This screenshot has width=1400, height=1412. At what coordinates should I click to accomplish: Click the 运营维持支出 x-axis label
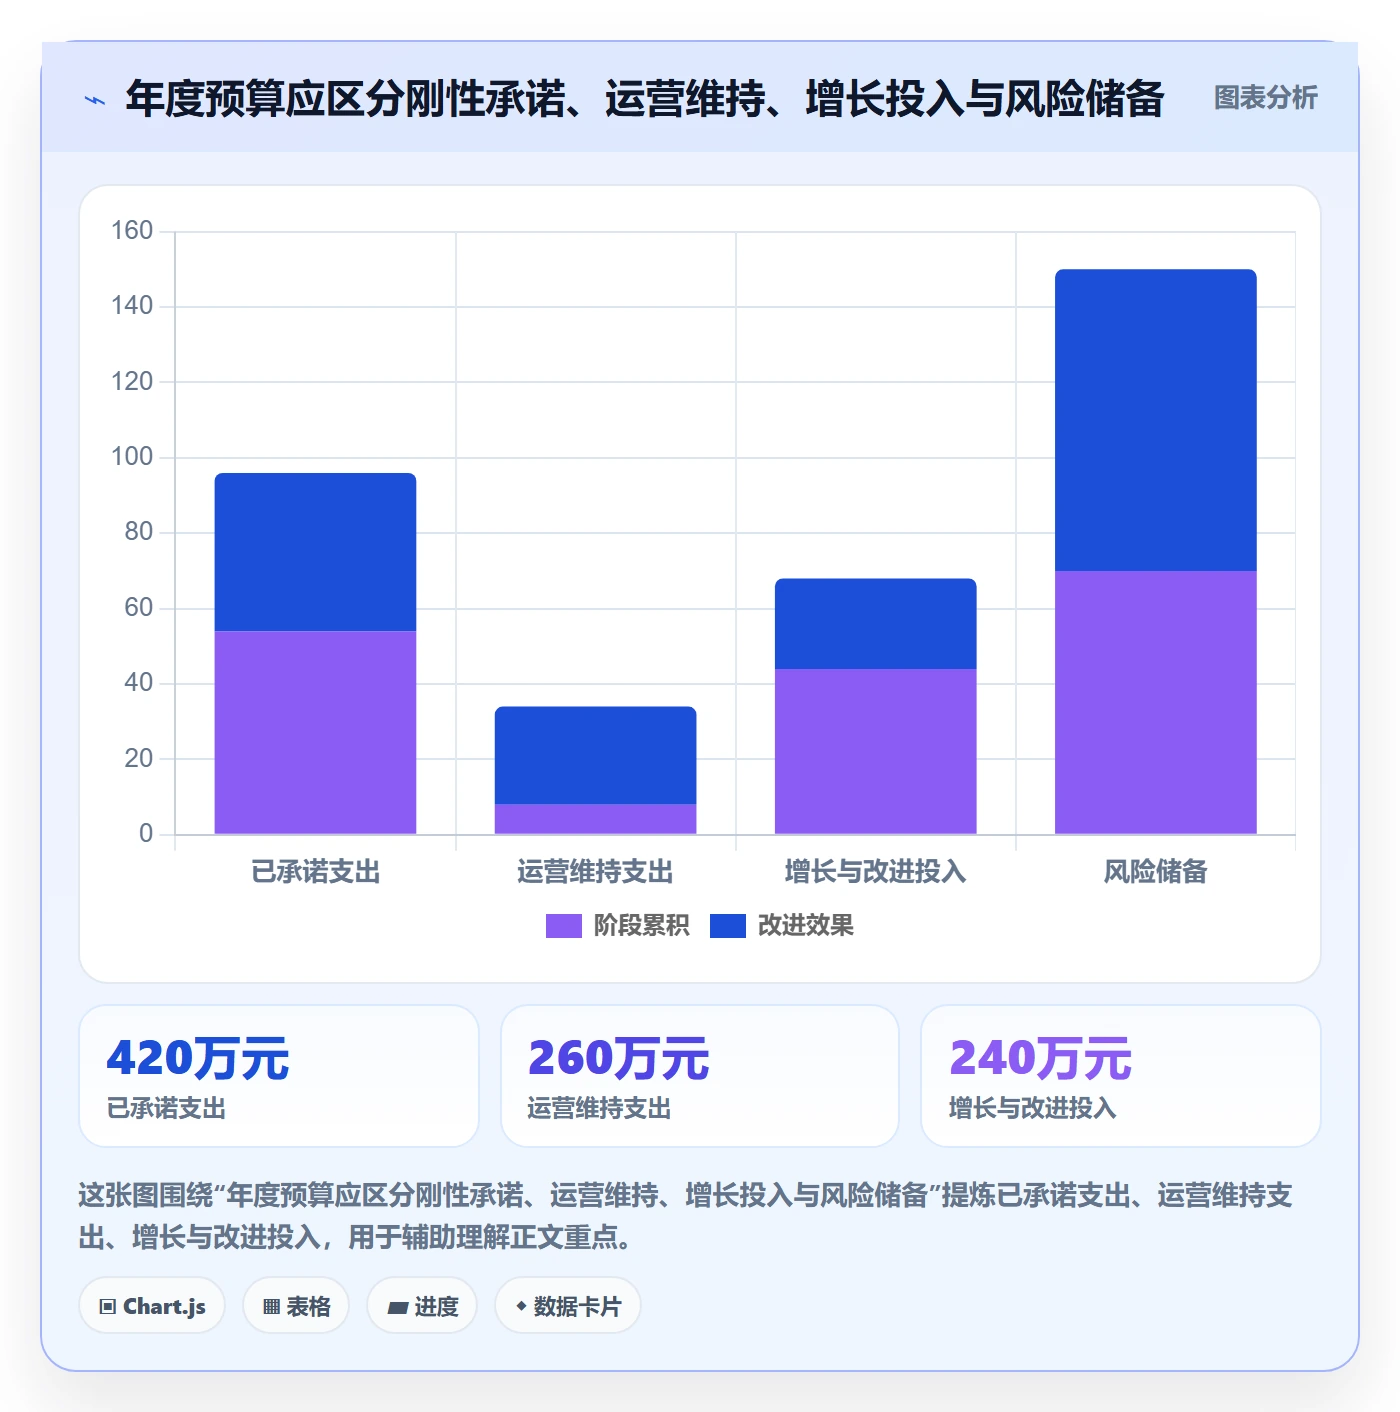click(x=595, y=872)
